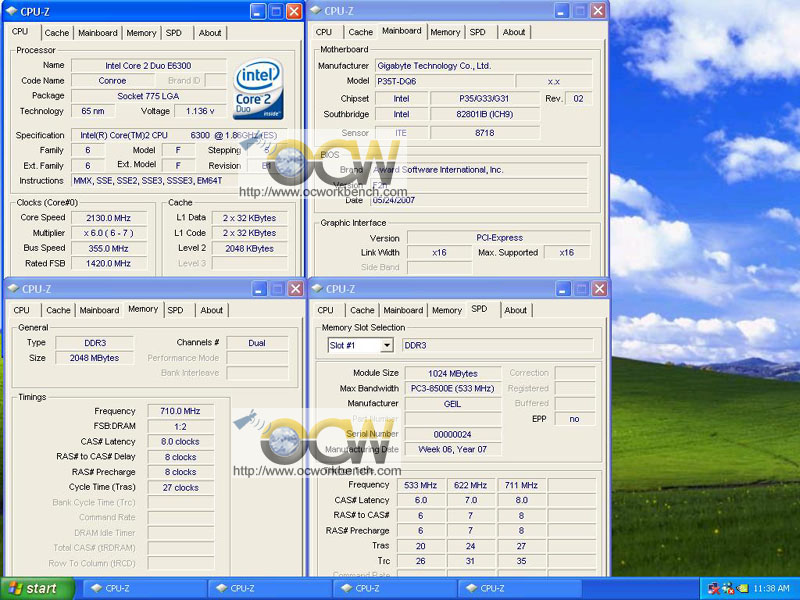The height and width of the screenshot is (600, 800).
Task: Open Memory tab in the Motherboard window
Action: [x=445, y=32]
